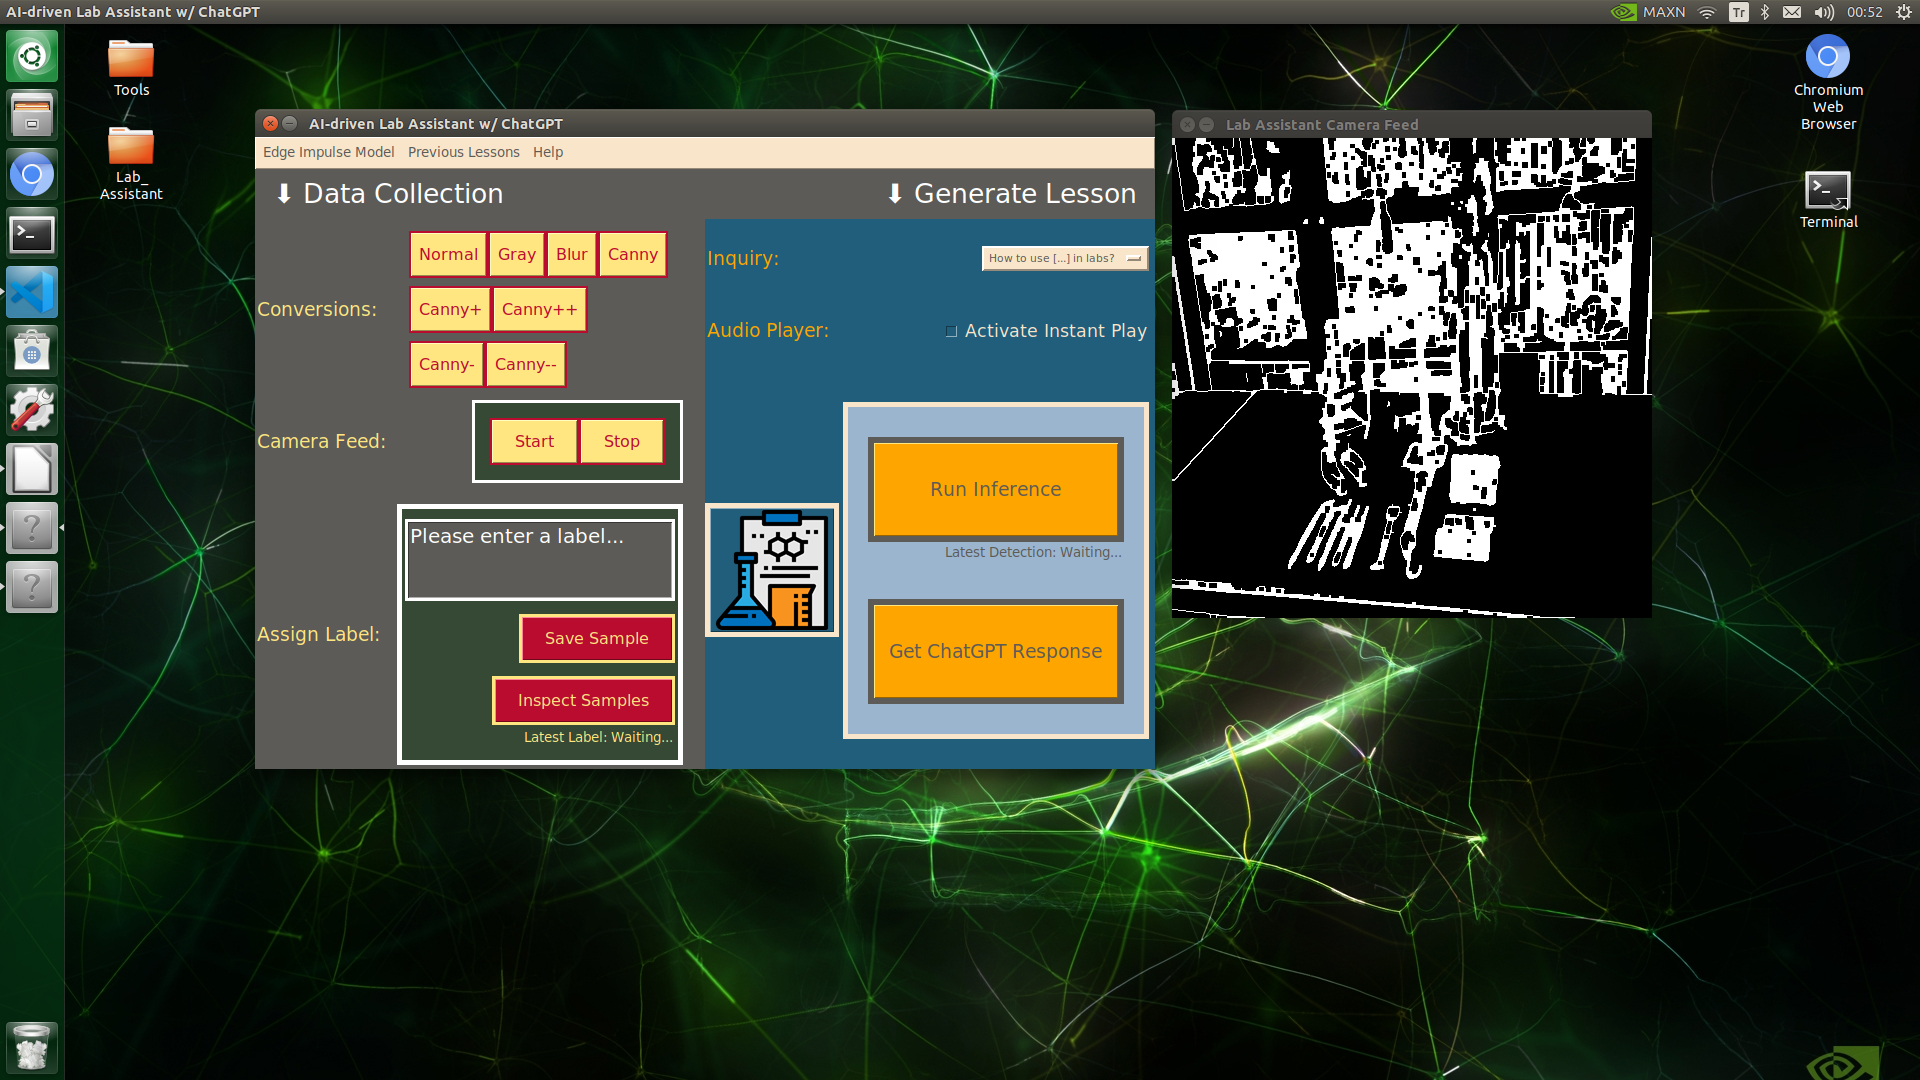This screenshot has width=1920, height=1080.
Task: Open the Edge Impulse Model menu
Action: (329, 152)
